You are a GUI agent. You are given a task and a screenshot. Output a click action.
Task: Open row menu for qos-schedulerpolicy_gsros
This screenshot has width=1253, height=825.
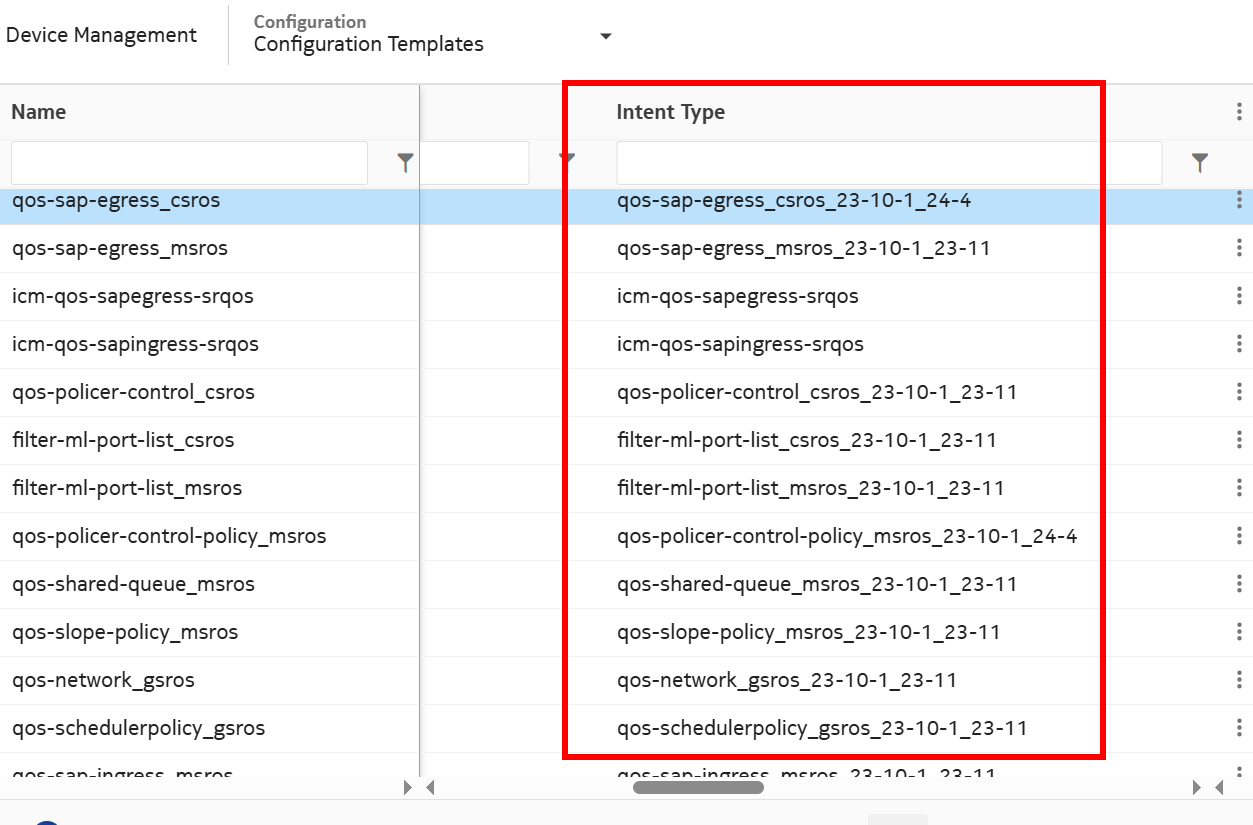coord(1239,728)
